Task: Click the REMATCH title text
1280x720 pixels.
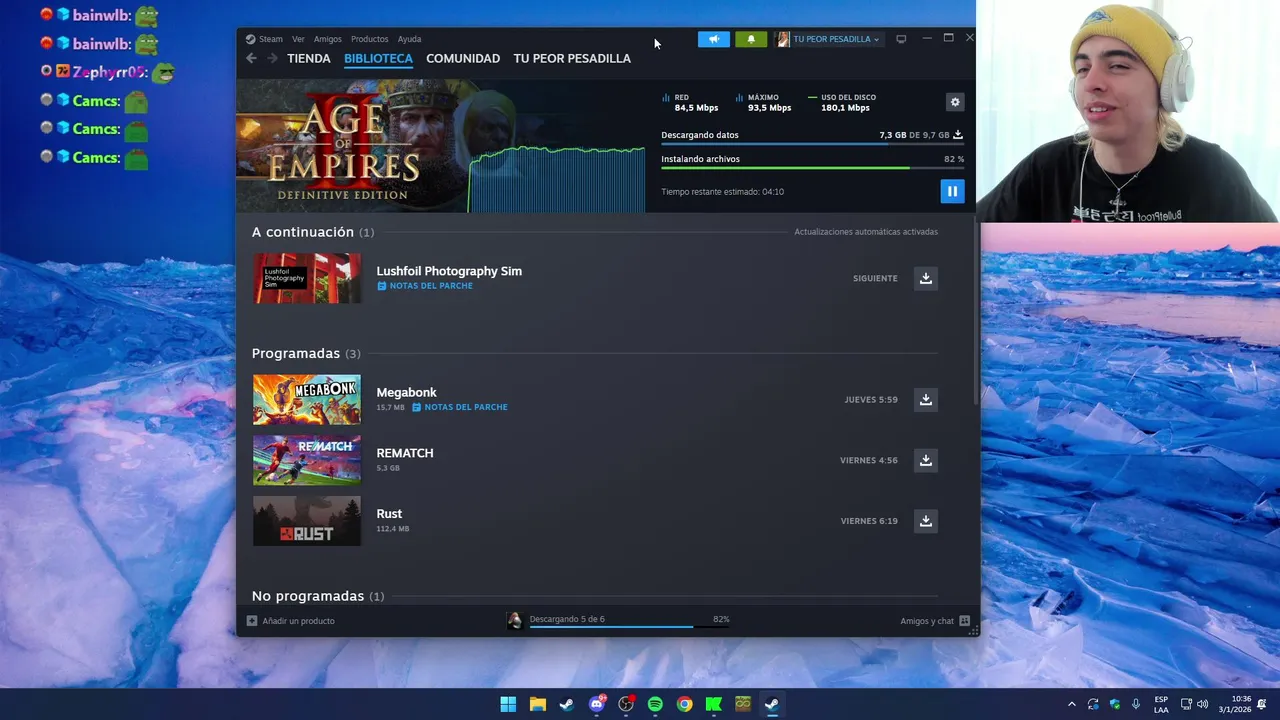Action: click(405, 453)
